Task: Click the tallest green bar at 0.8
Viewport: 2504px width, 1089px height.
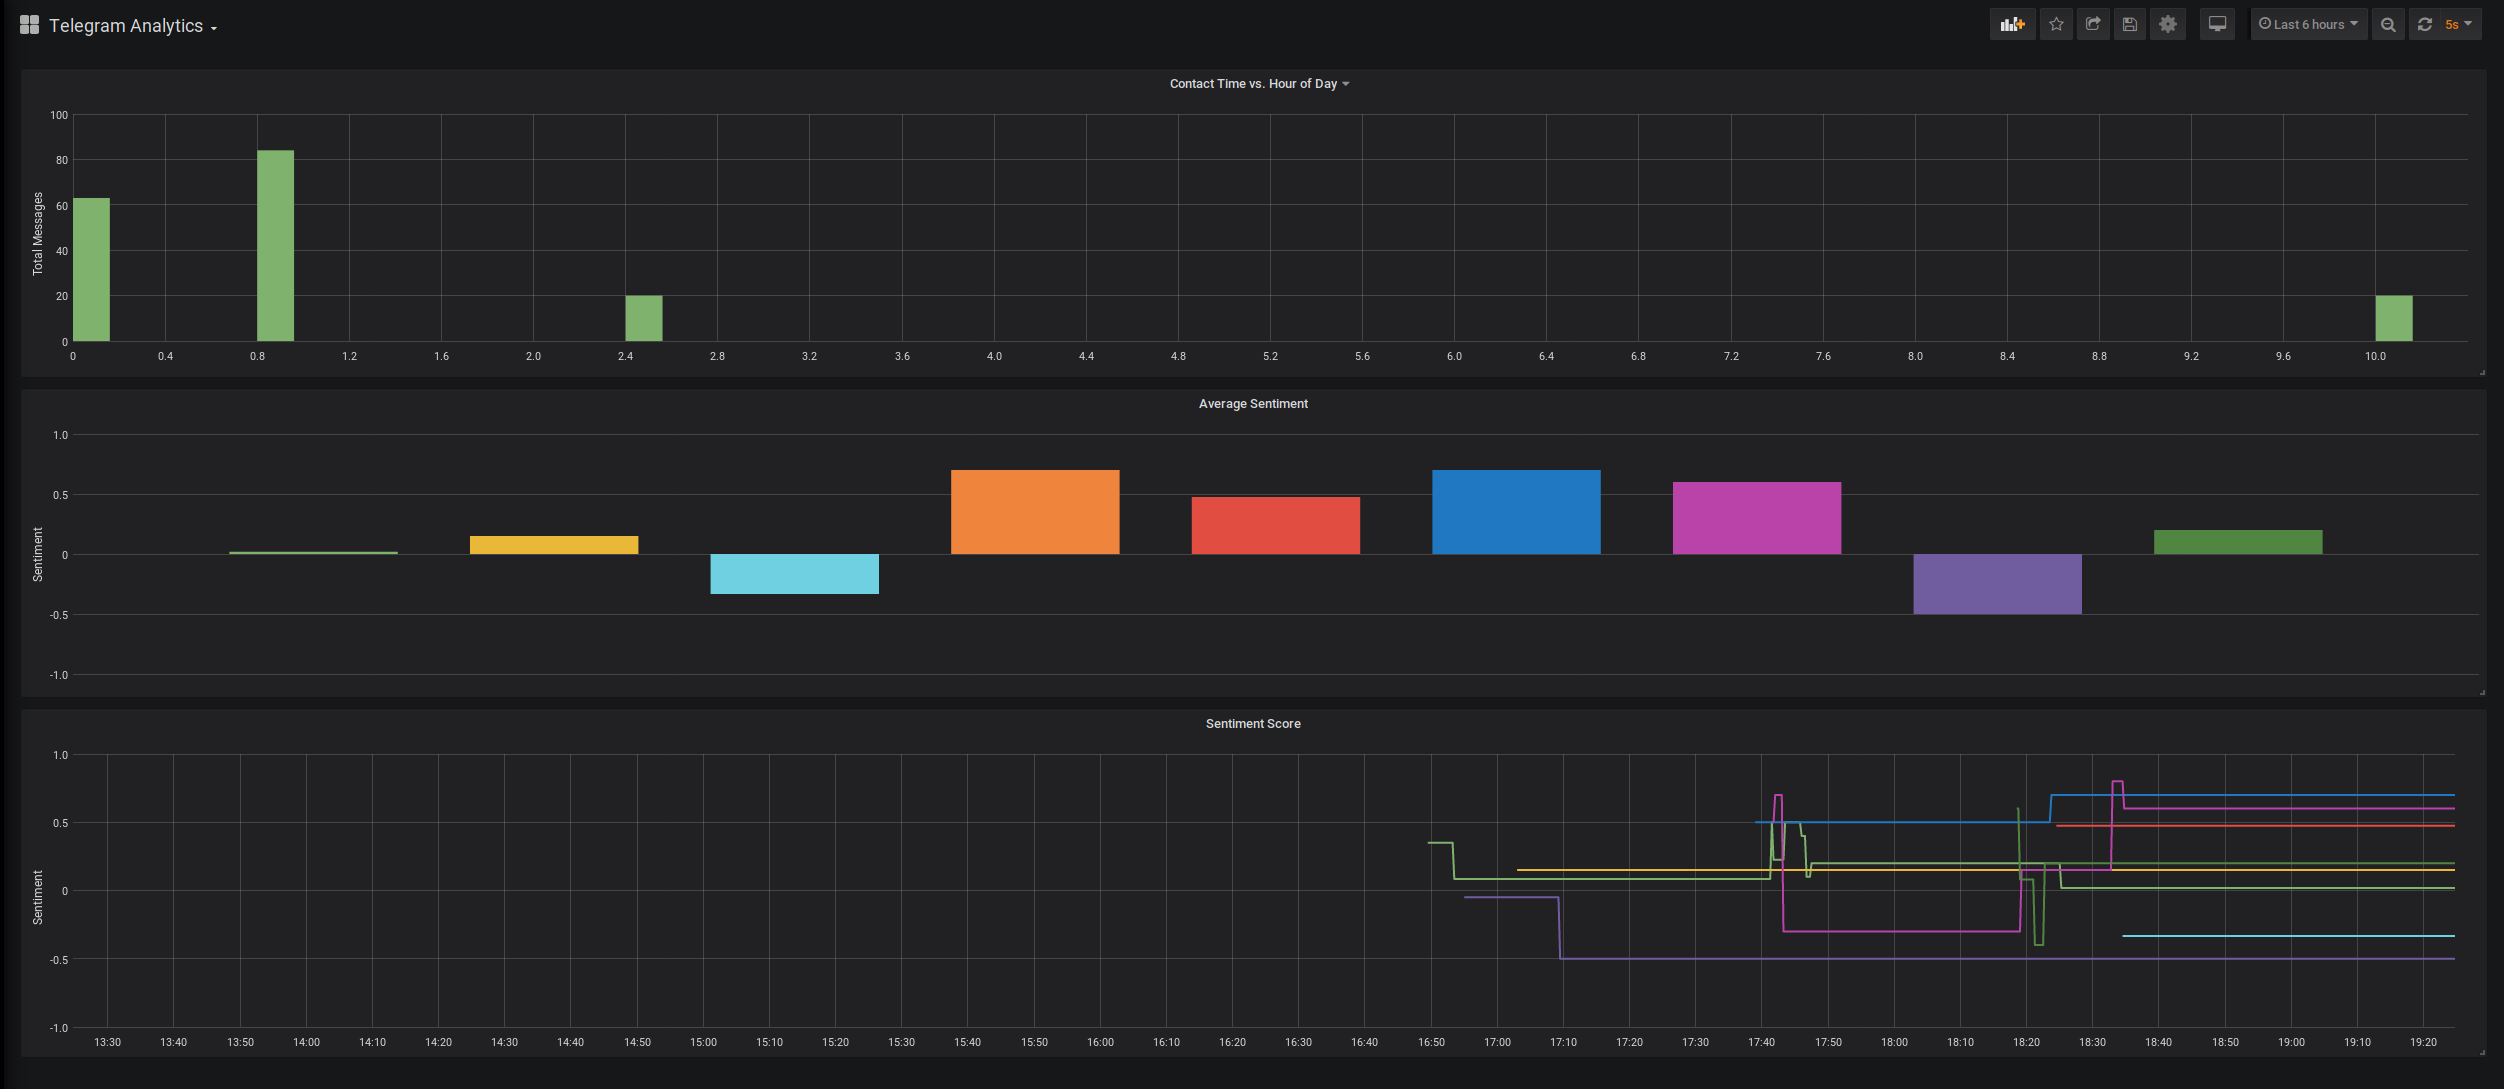Action: click(x=275, y=245)
